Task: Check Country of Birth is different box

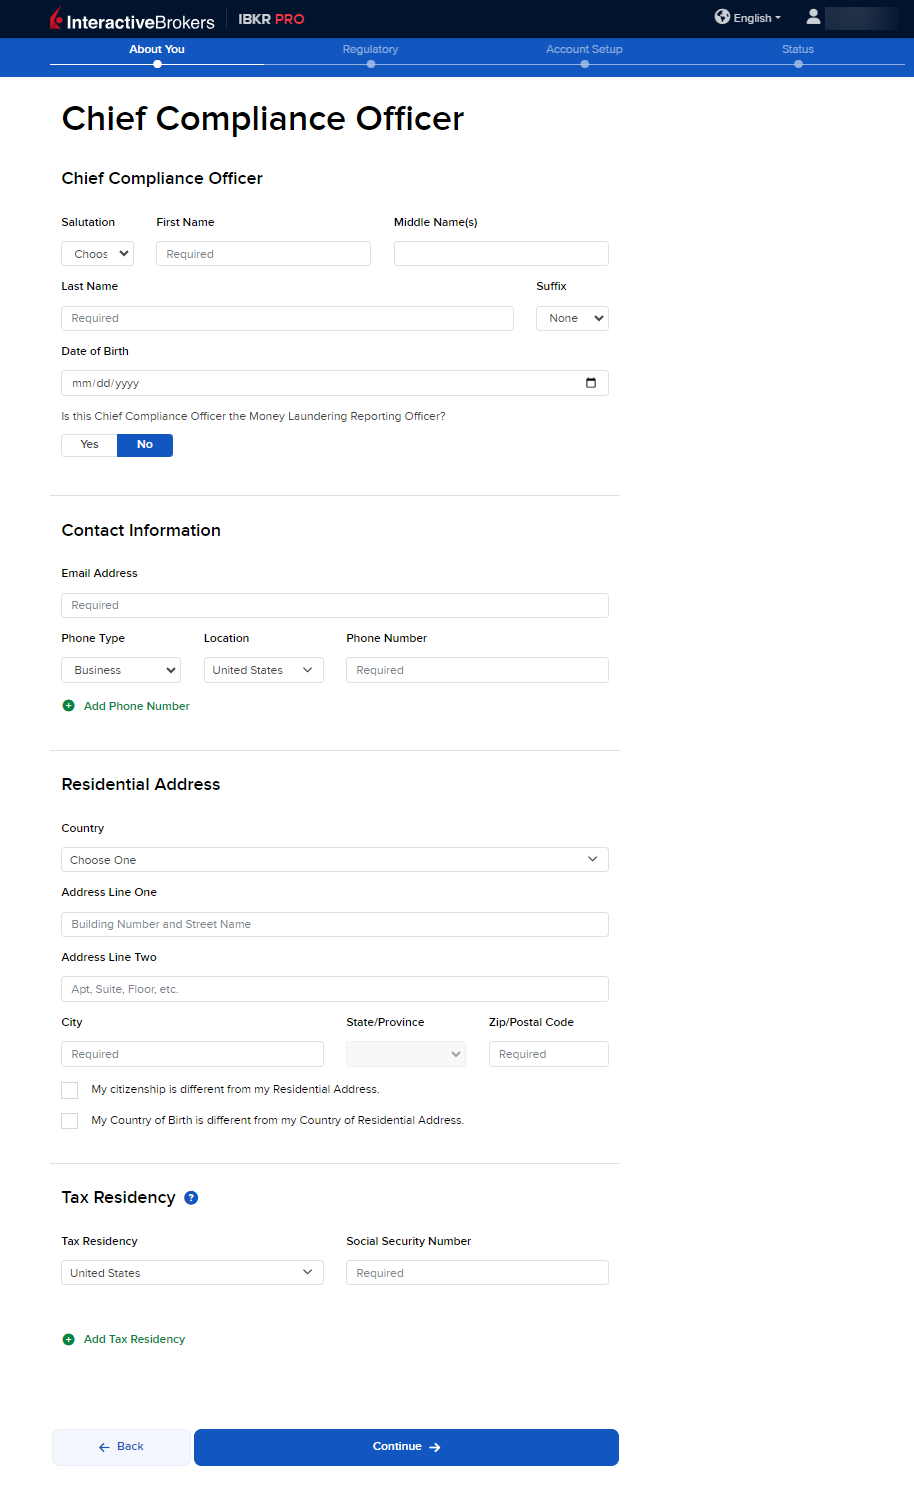Action: (70, 1121)
